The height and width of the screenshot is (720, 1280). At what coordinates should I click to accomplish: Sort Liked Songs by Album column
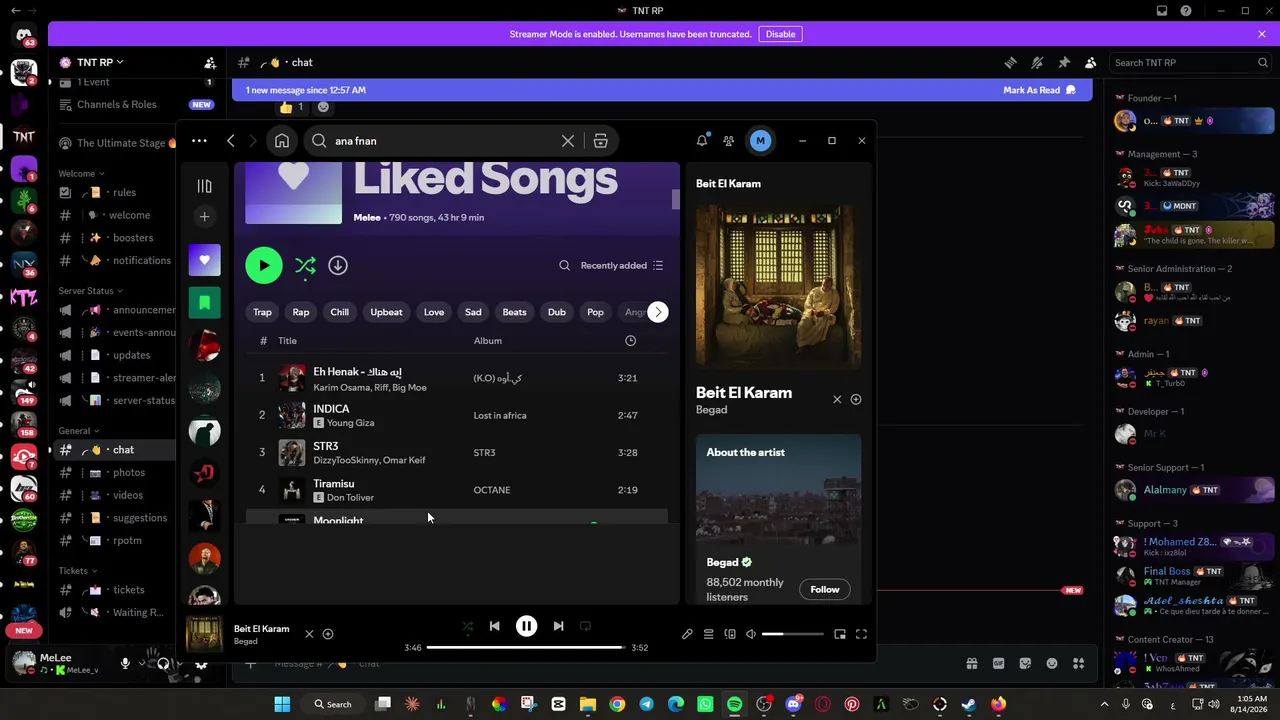point(488,341)
